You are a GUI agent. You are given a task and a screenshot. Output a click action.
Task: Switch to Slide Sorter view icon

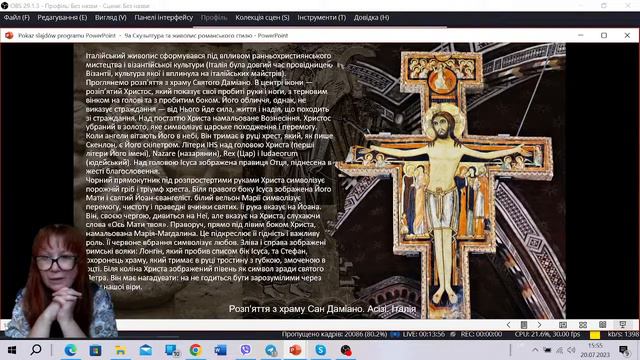tap(583, 325)
